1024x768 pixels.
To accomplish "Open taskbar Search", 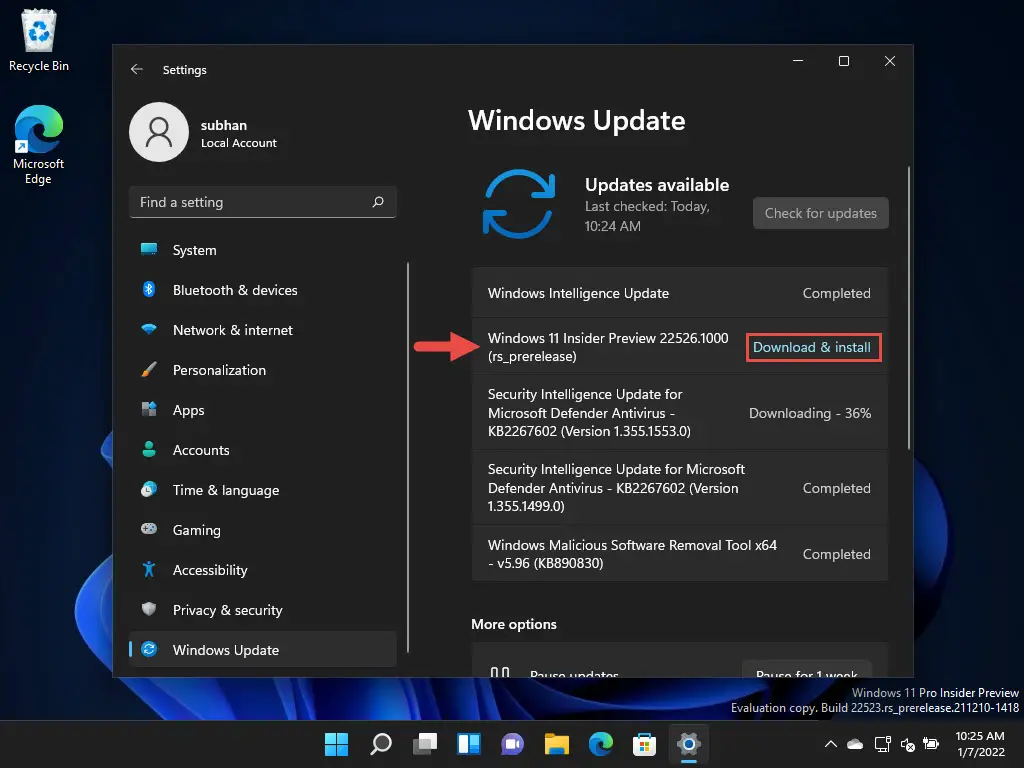I will pyautogui.click(x=381, y=744).
